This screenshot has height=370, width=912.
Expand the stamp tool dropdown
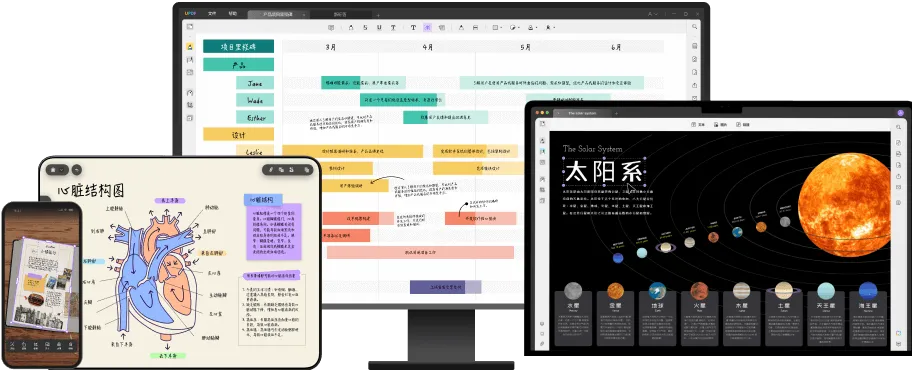[x=532, y=27]
